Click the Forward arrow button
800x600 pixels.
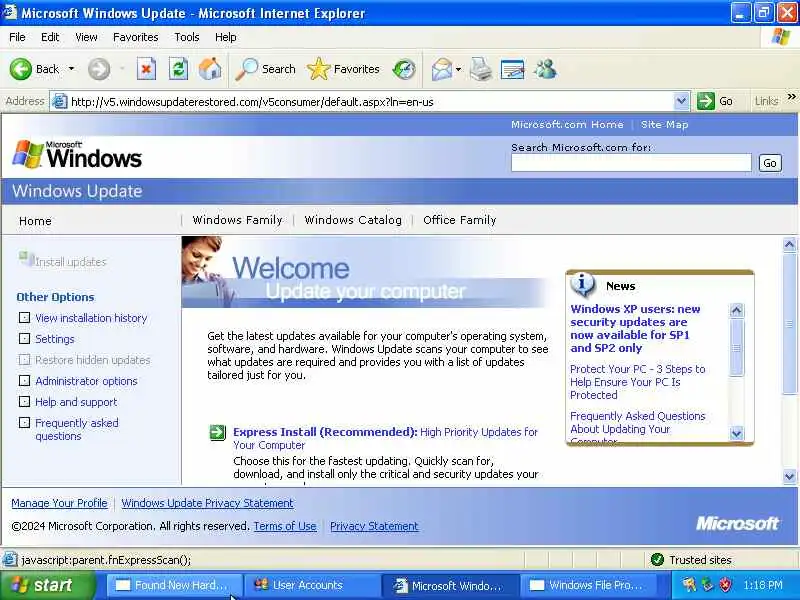99,69
